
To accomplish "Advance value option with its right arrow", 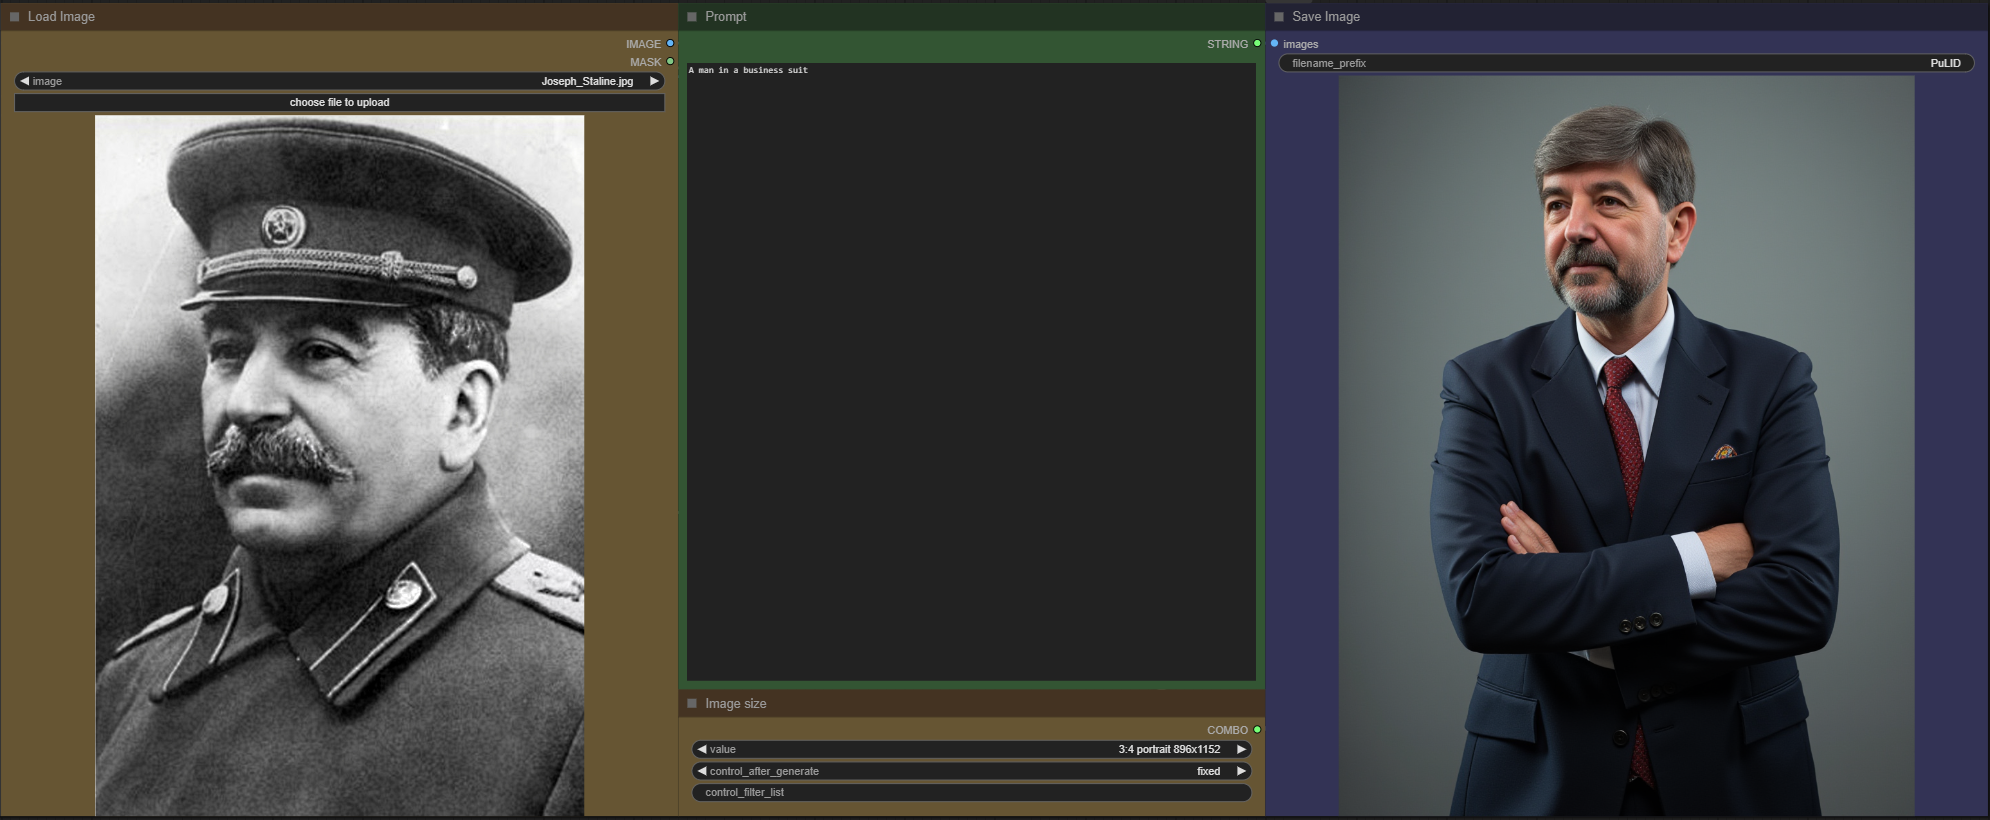I will coord(1241,749).
